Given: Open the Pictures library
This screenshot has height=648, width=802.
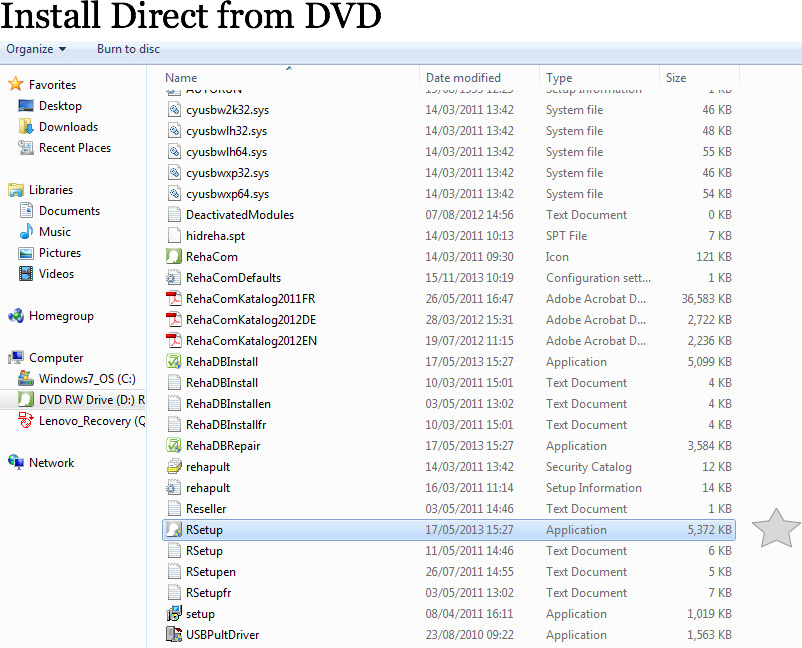Looking at the screenshot, I should [x=60, y=253].
